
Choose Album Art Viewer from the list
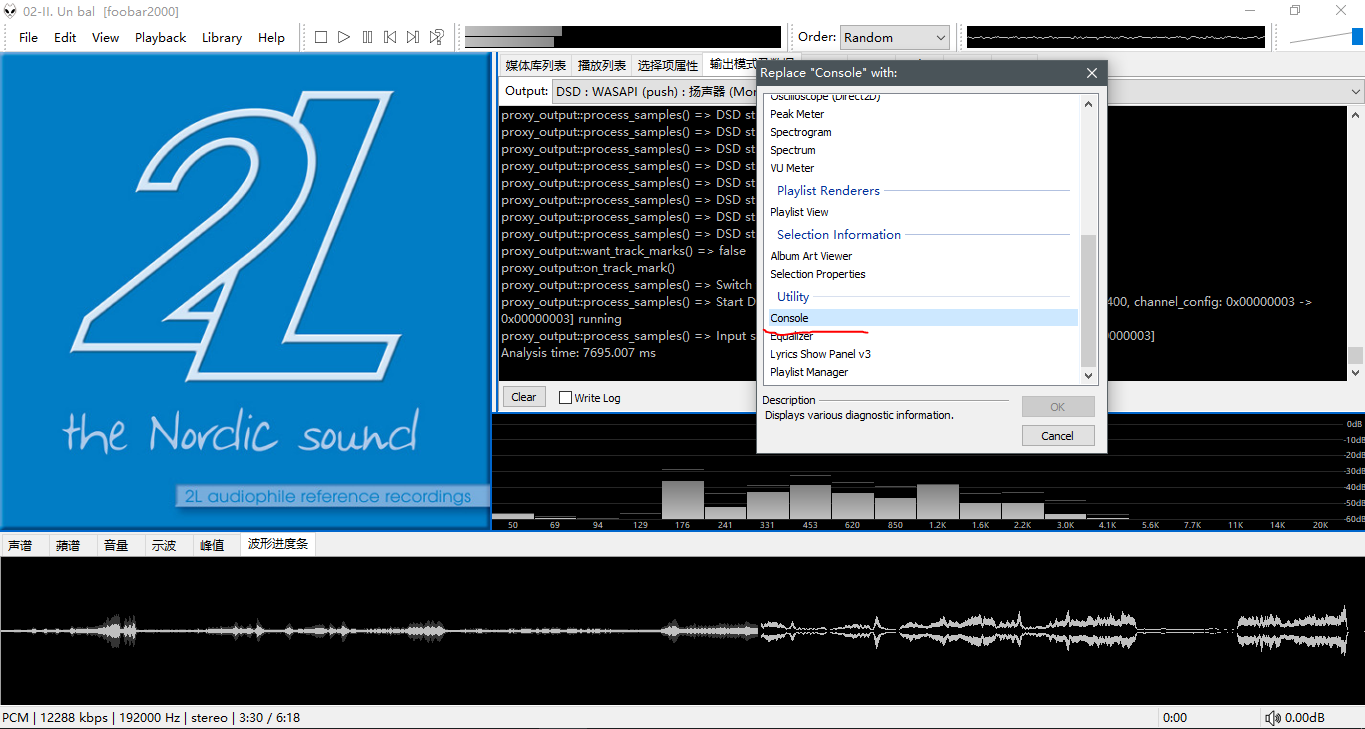click(x=811, y=256)
